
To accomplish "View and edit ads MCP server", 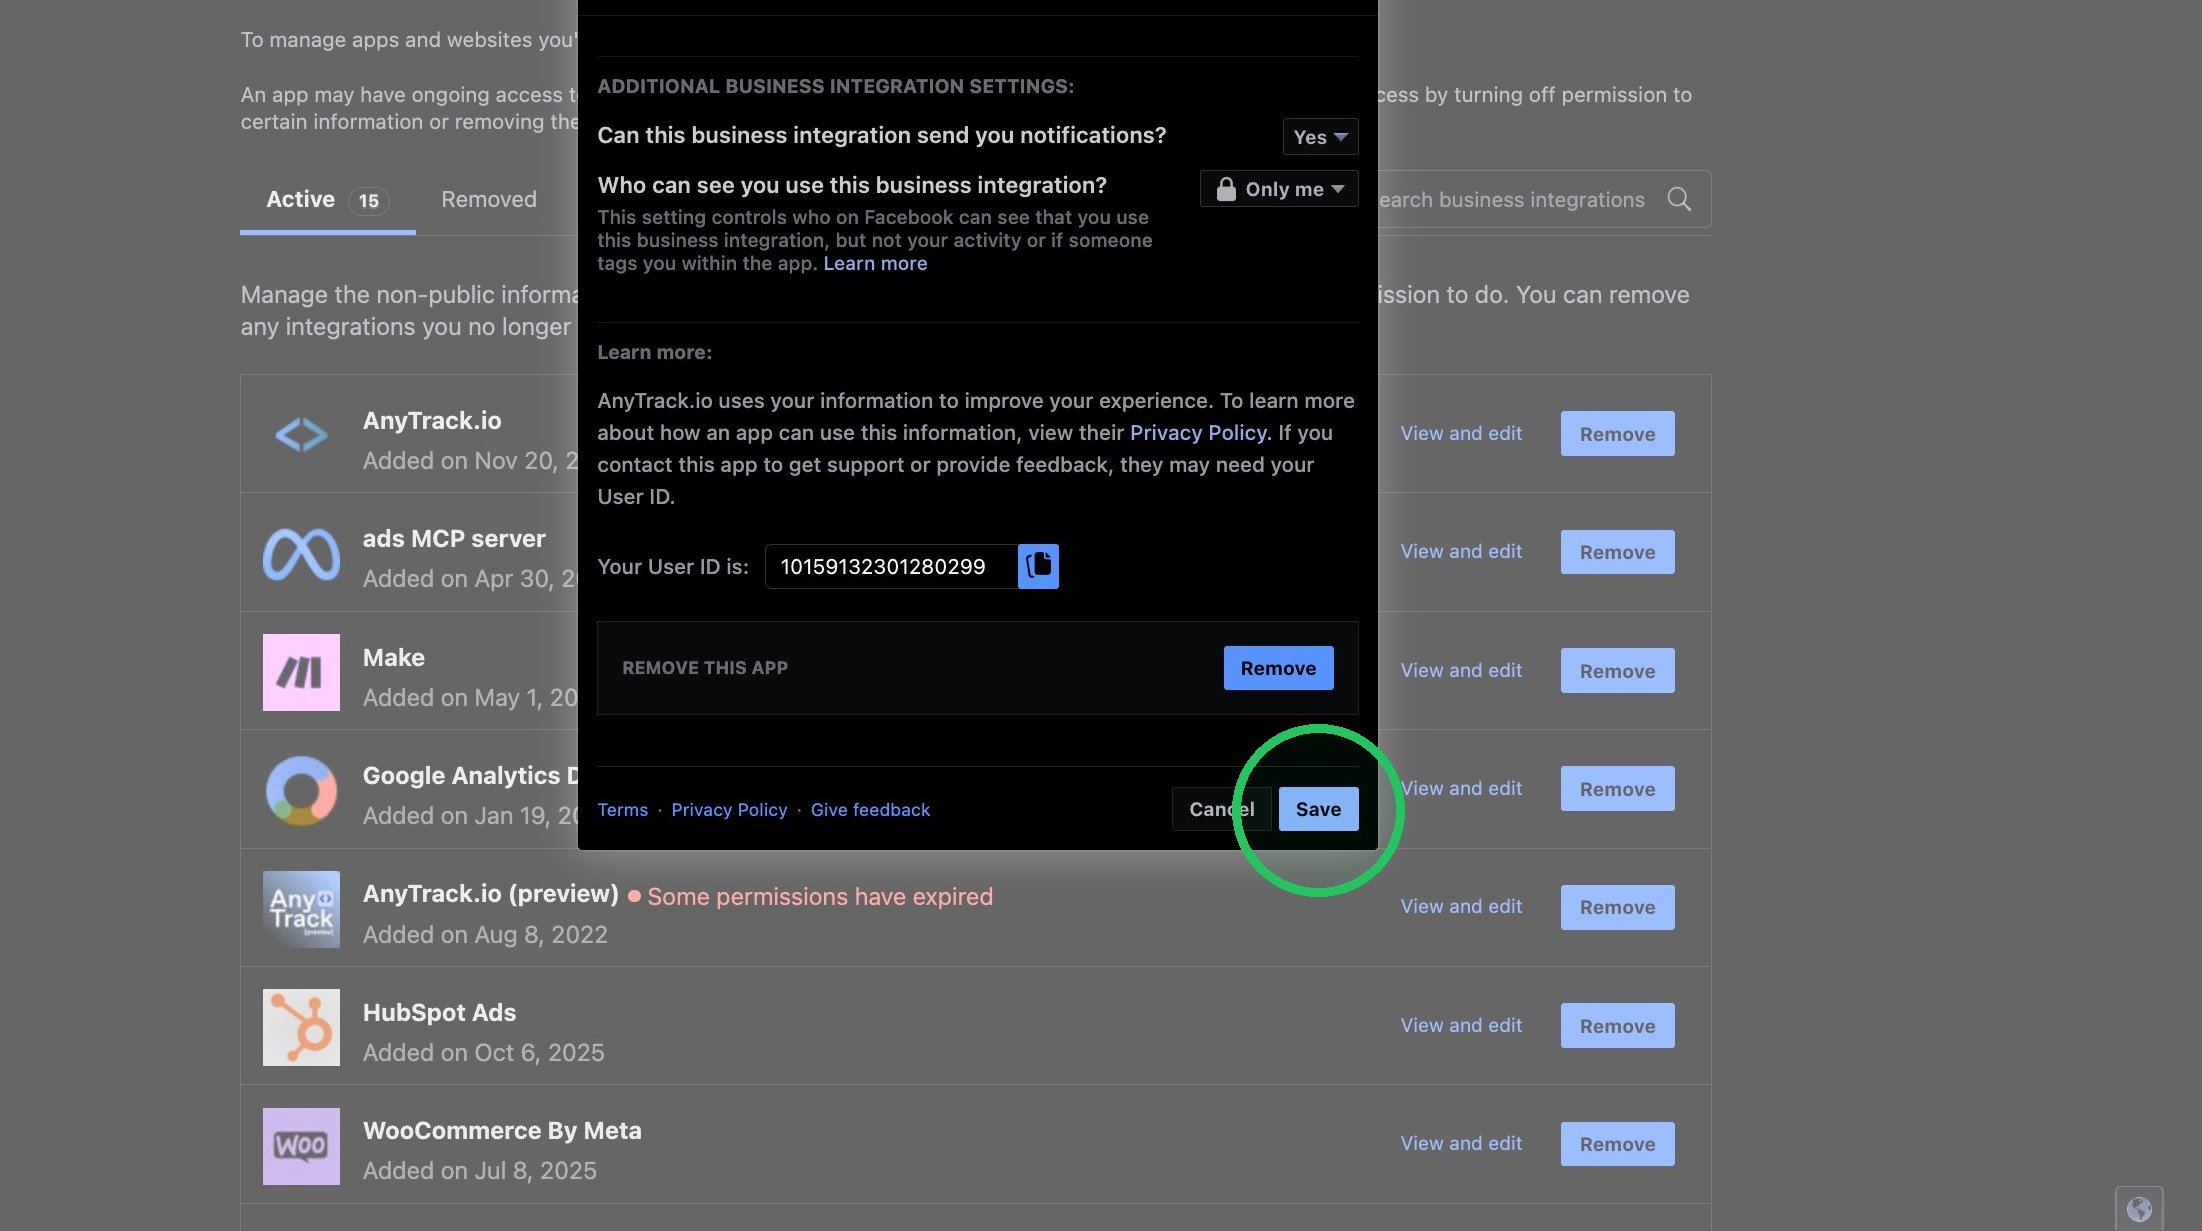I will pos(1461,552).
